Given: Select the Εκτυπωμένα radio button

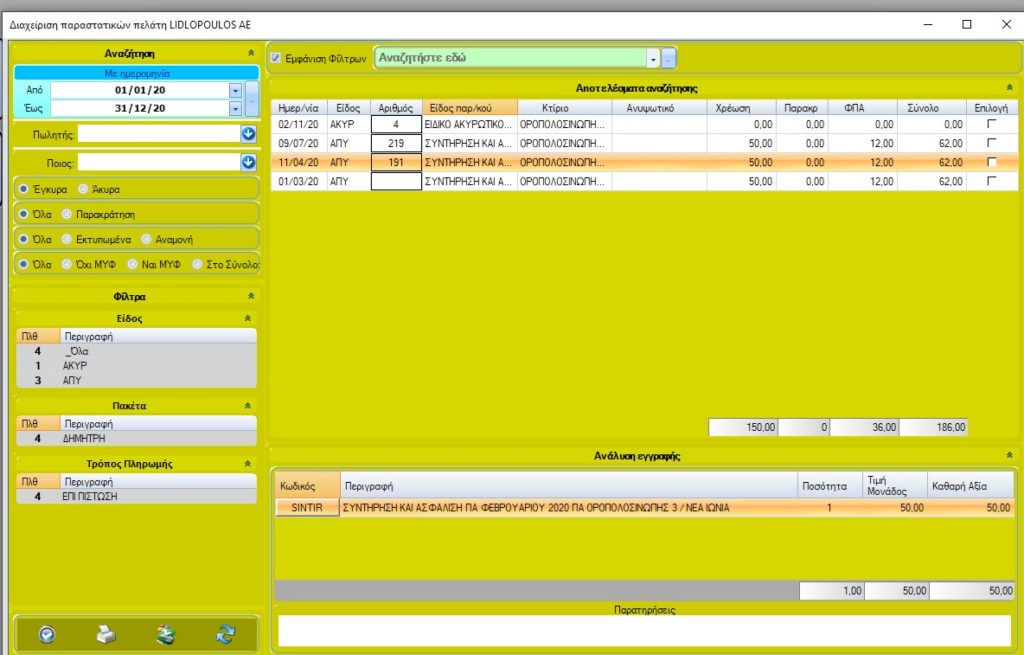Looking at the screenshot, I should pos(66,239).
